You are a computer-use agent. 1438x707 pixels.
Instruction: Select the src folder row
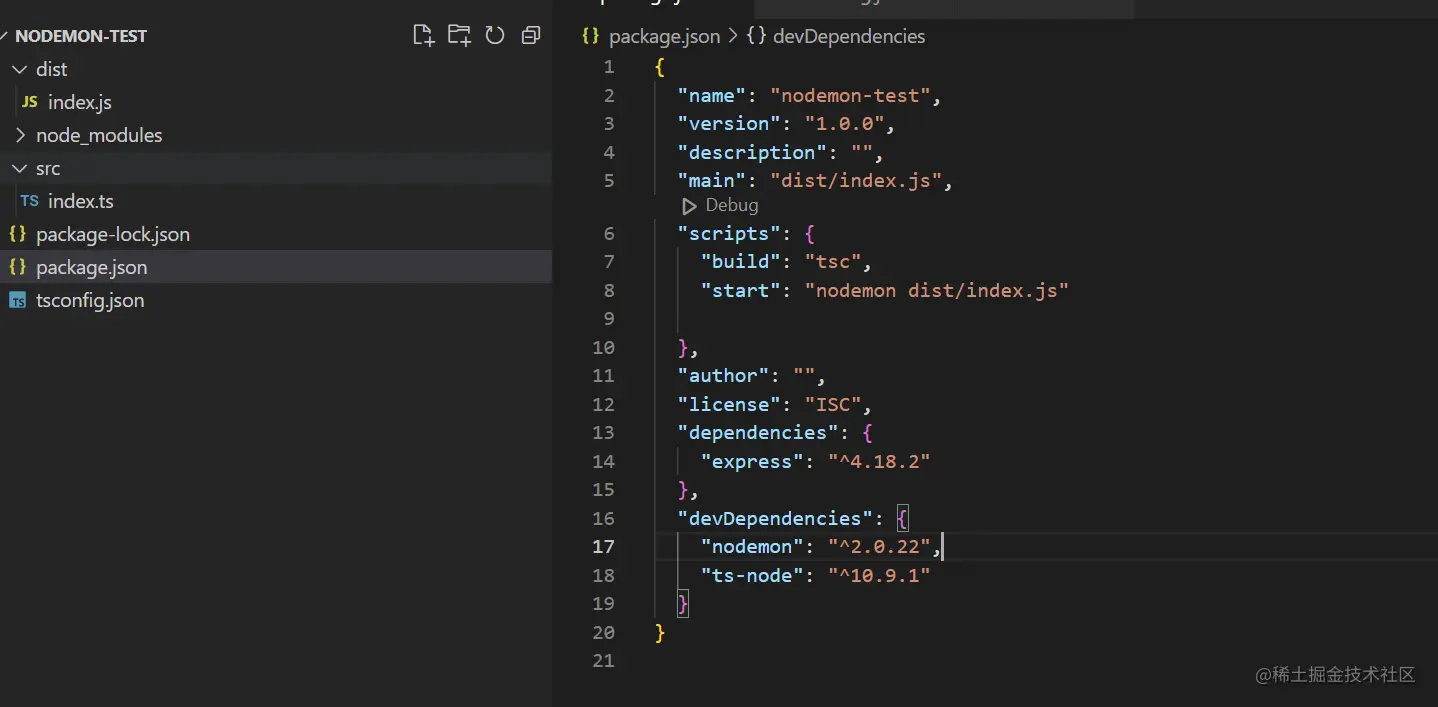click(x=276, y=168)
